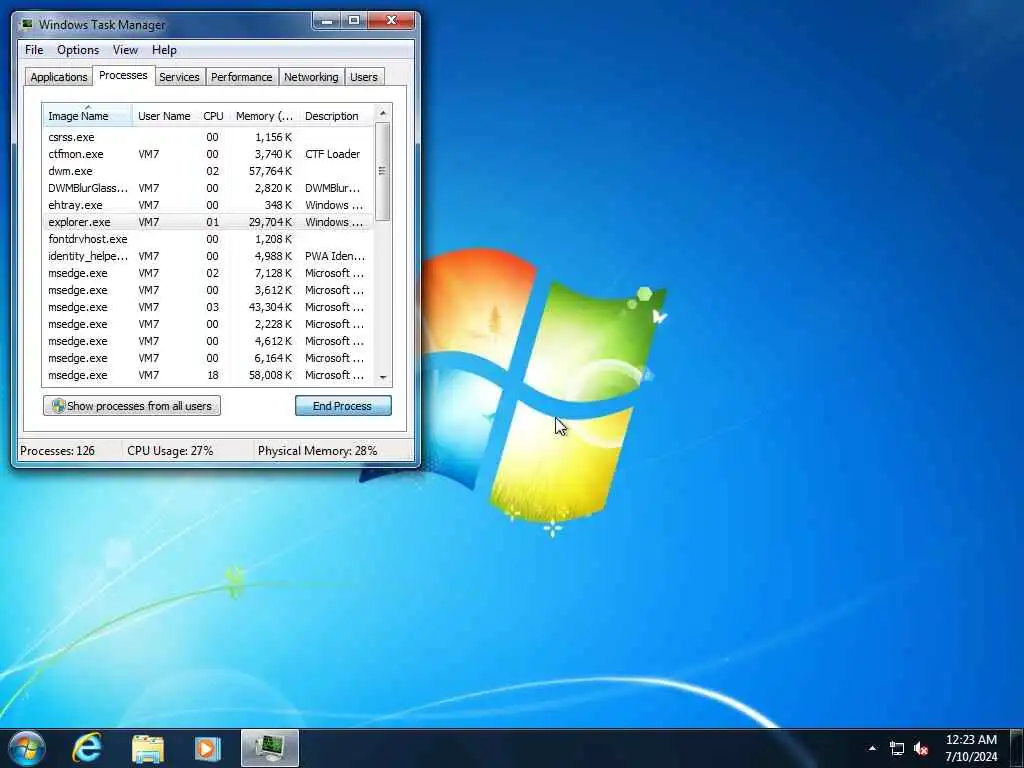The height and width of the screenshot is (768, 1024).
Task: Select the ctfmon.exe process row
Action: (x=208, y=154)
